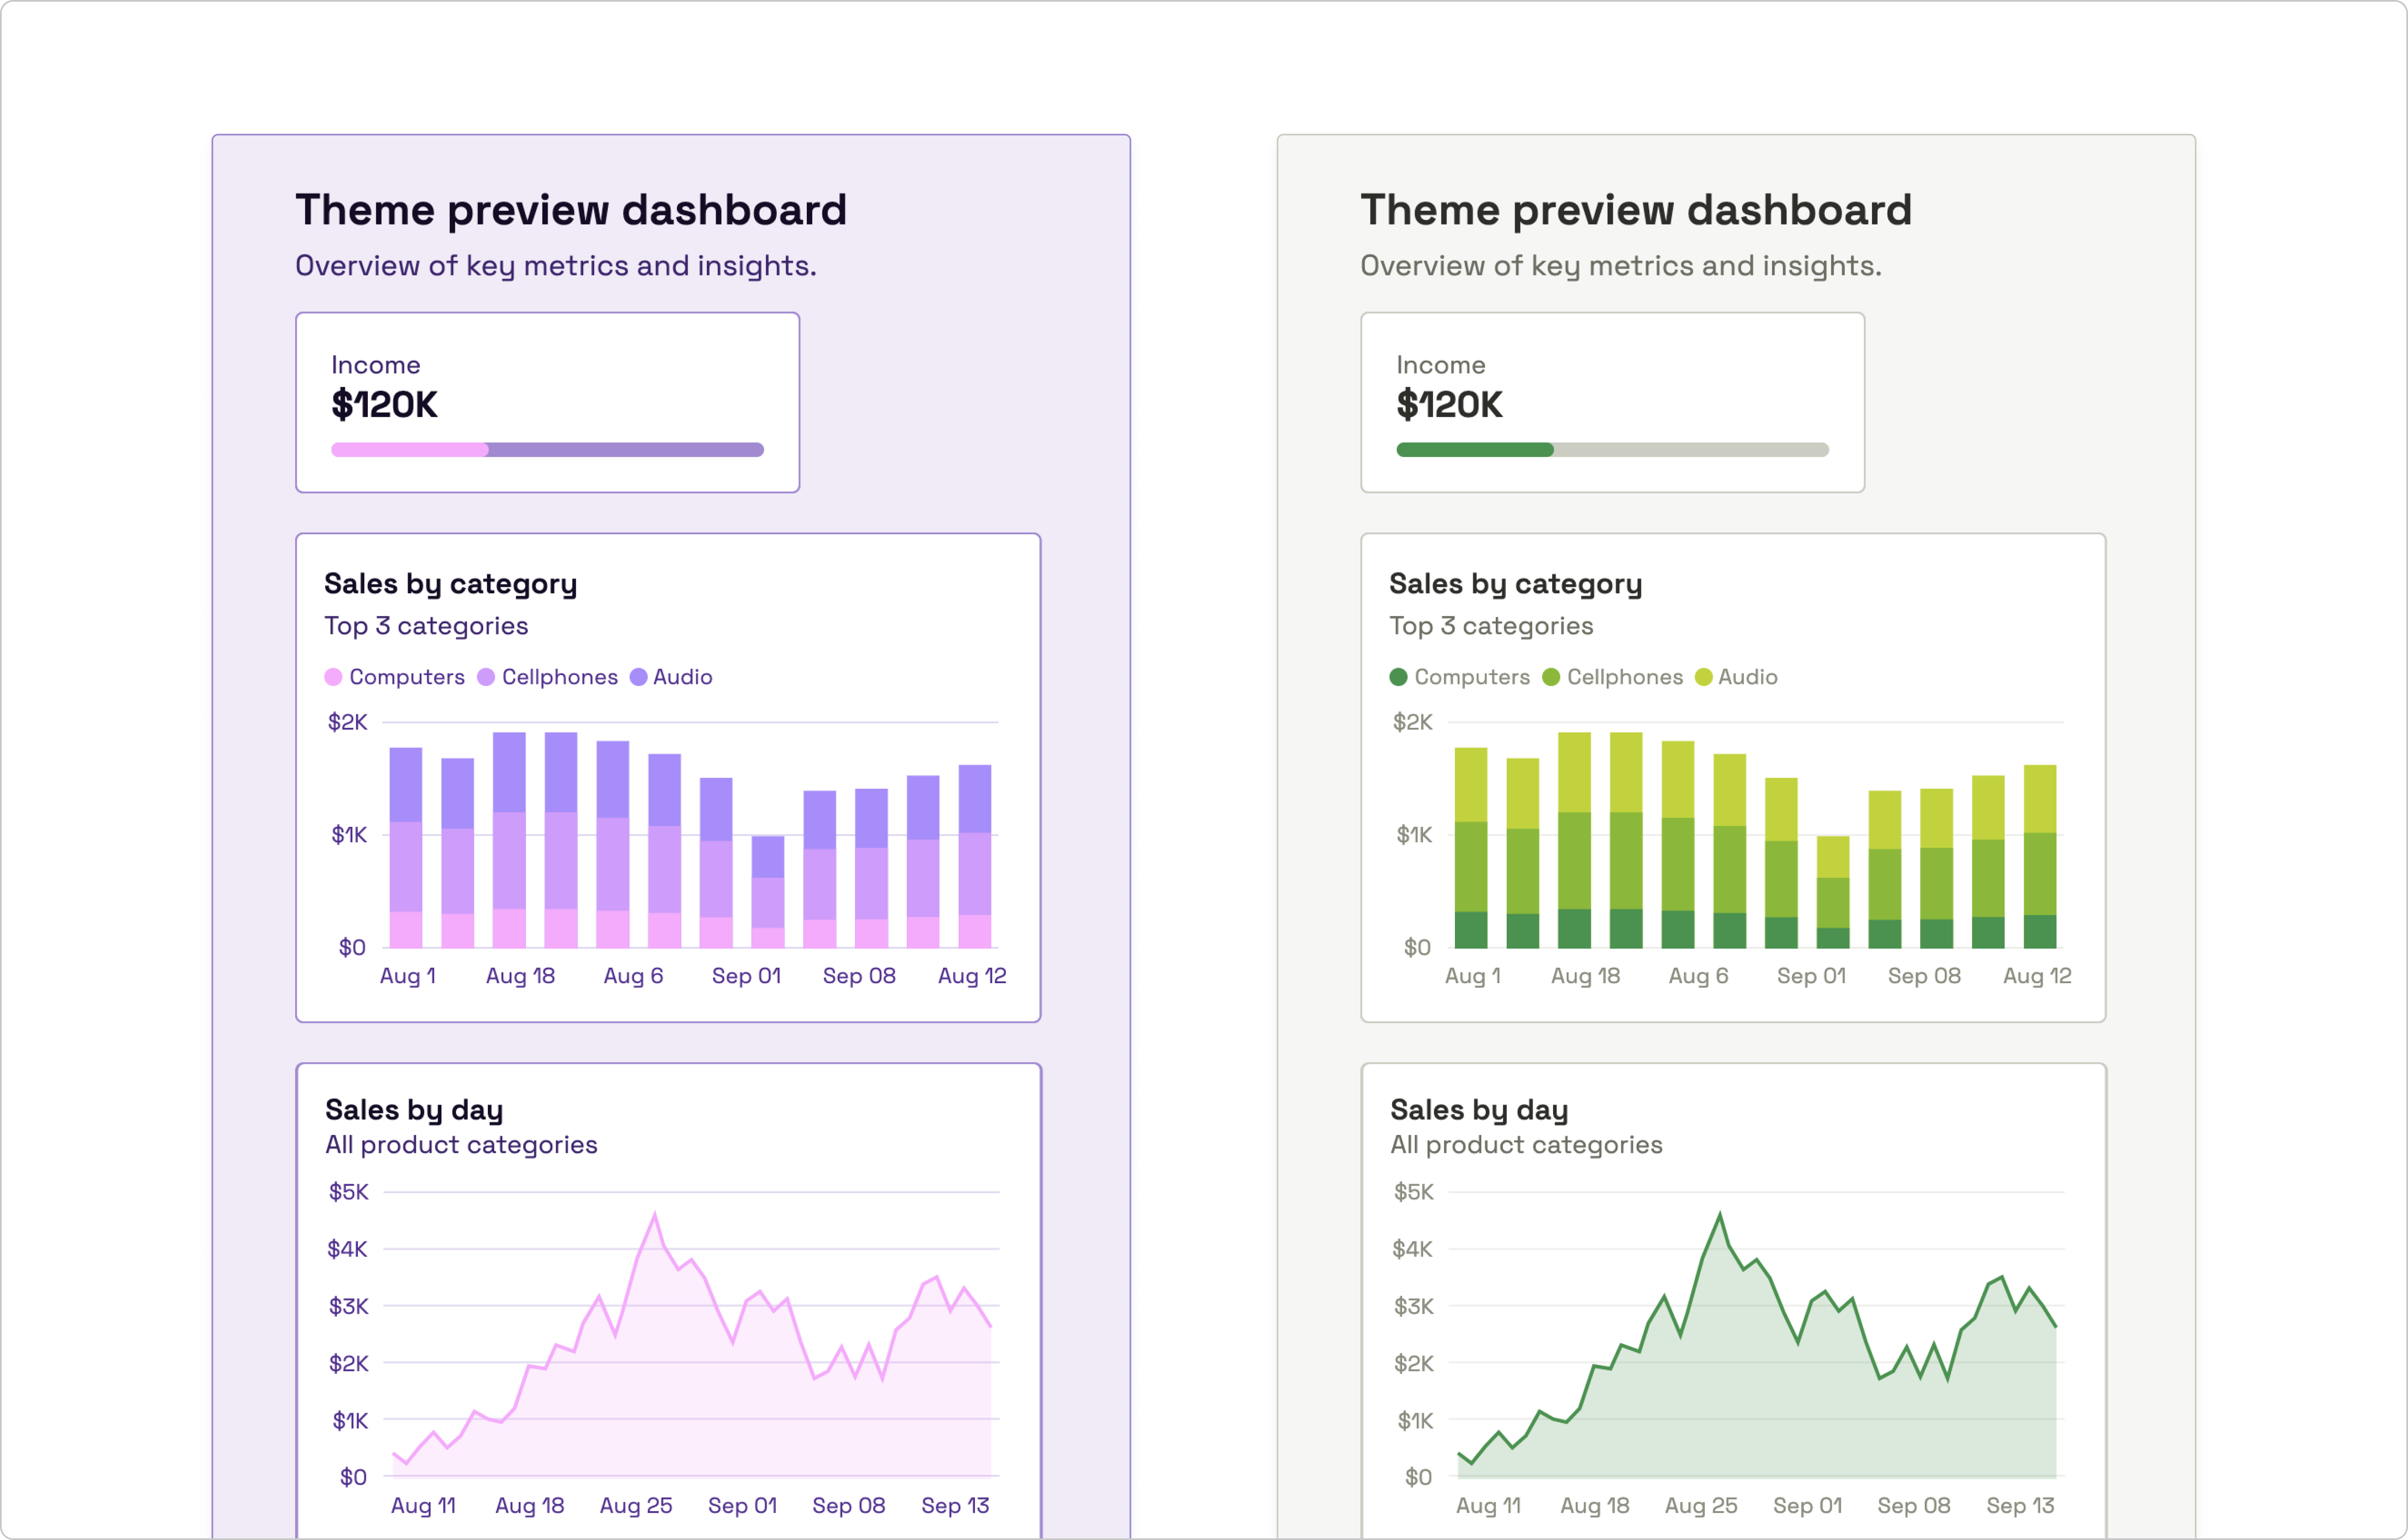Click "All product categories" in purple dashboard
Image resolution: width=2408 pixels, height=1540 pixels.
461,1145
